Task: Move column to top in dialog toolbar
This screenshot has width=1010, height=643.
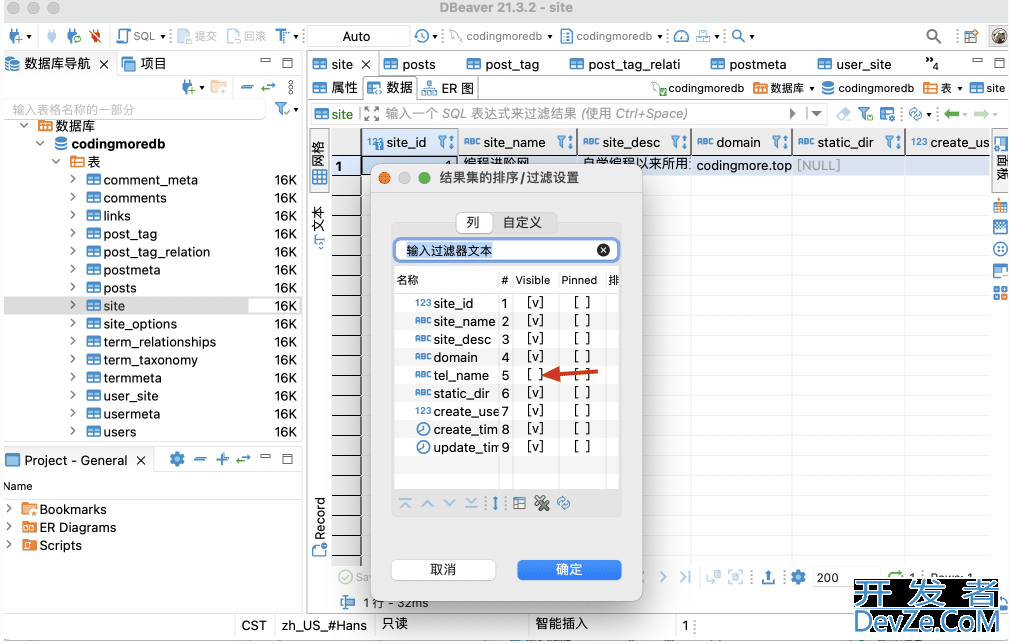Action: click(405, 503)
